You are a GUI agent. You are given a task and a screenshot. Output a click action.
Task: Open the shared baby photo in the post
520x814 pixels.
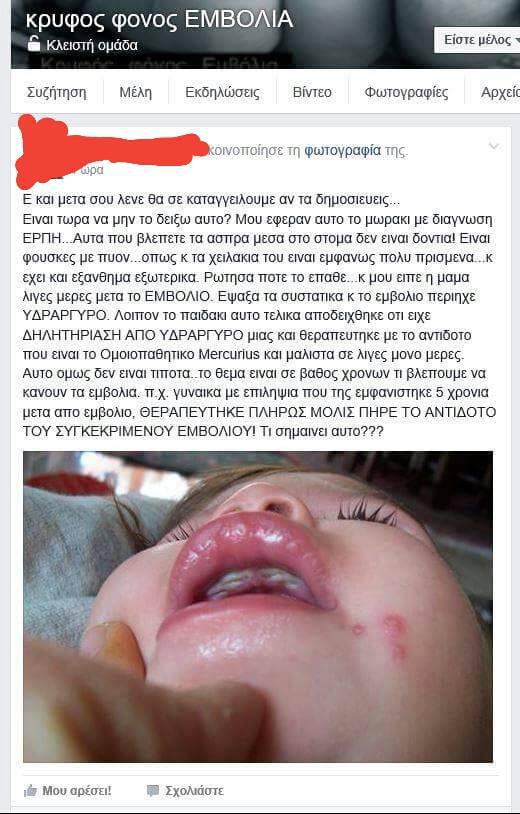click(258, 606)
